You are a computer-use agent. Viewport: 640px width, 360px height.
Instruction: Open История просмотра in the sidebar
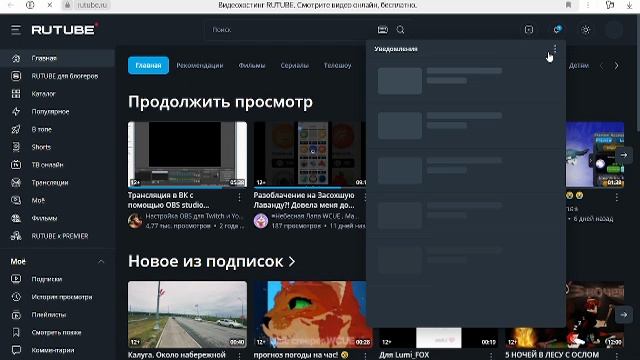(57, 297)
